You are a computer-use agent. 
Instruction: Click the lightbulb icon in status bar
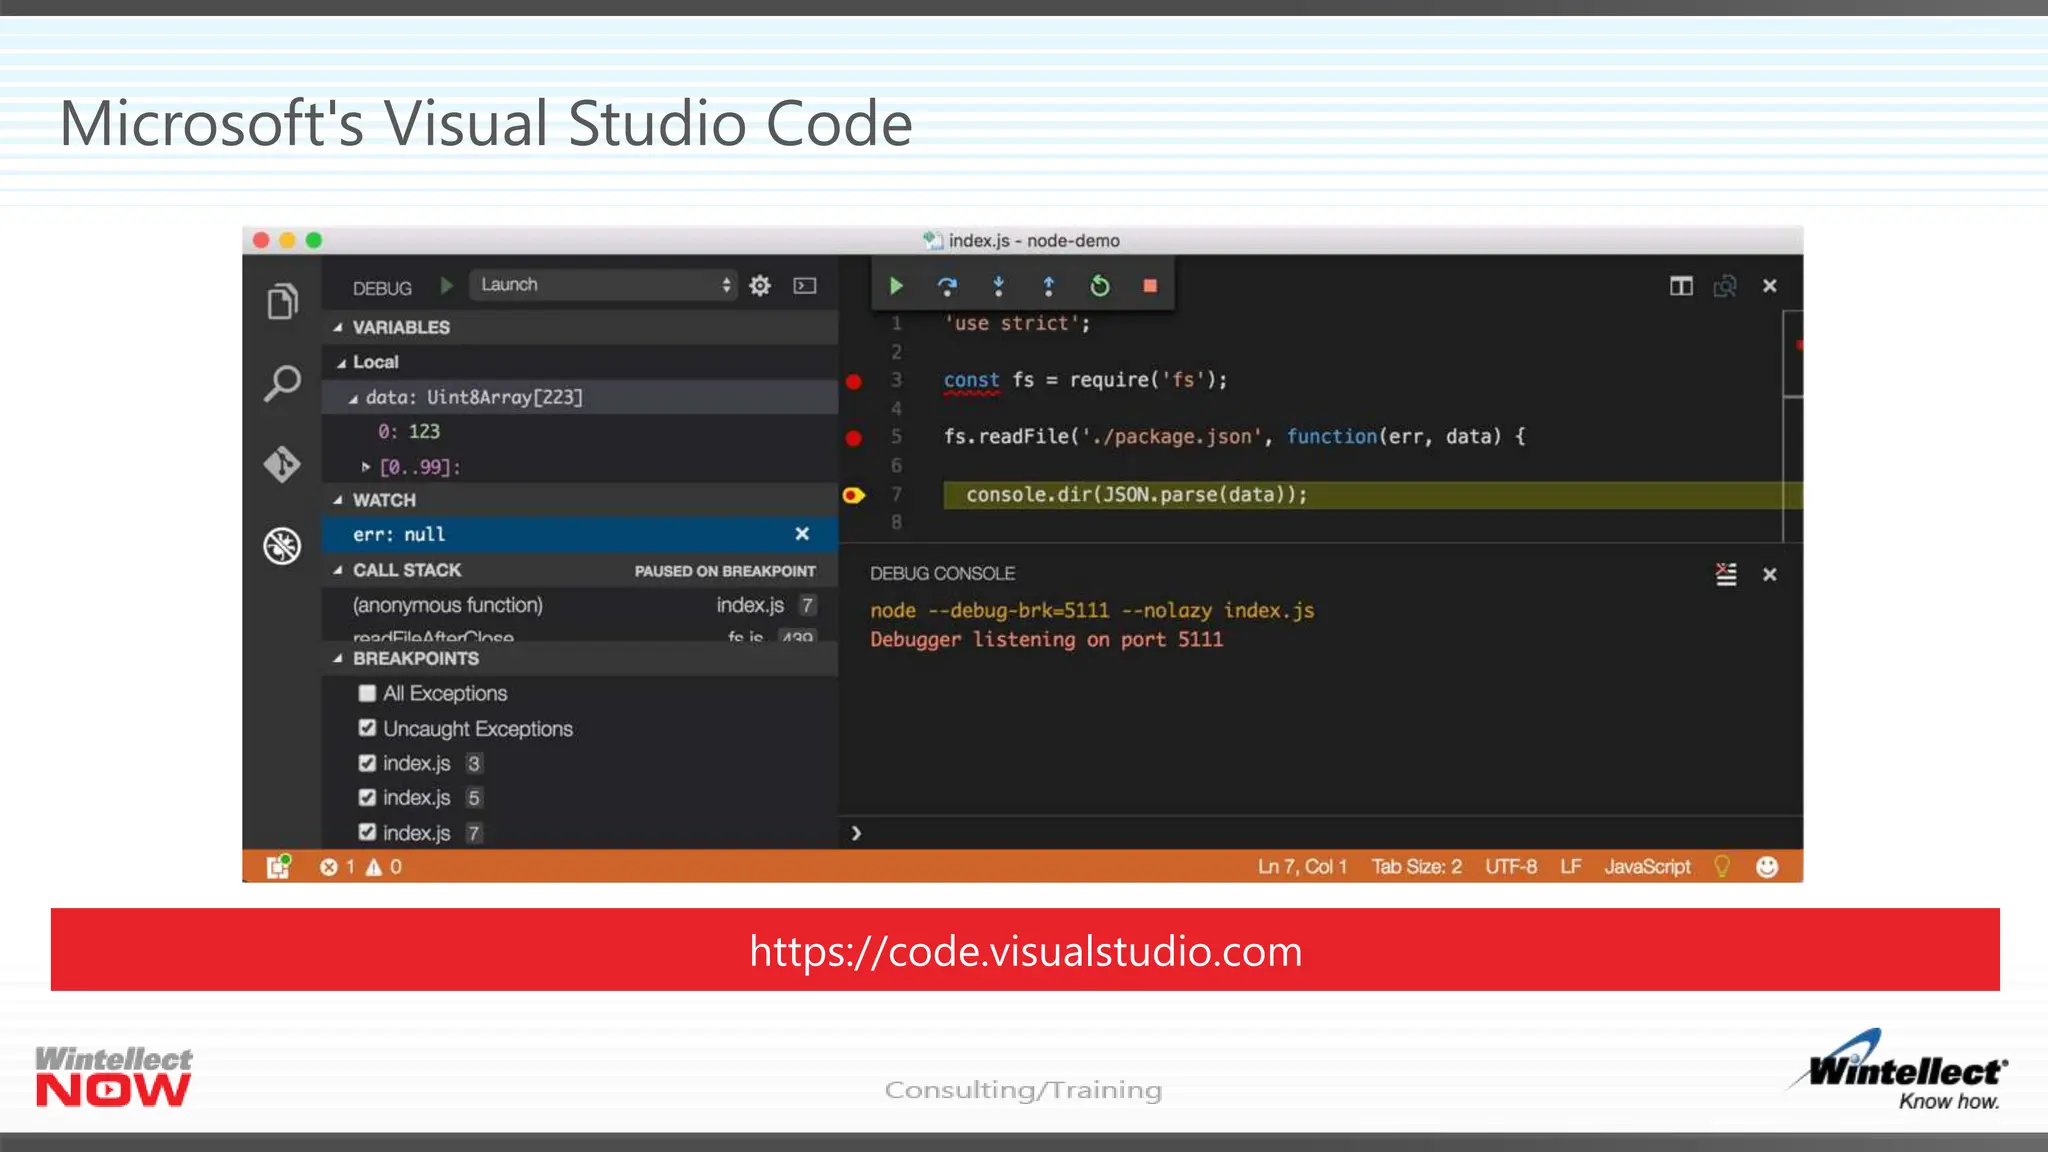1722,866
